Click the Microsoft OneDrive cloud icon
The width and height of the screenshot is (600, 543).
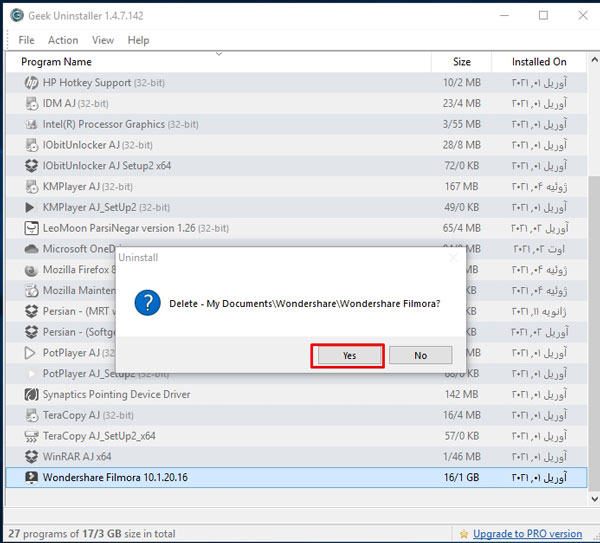click(x=31, y=249)
